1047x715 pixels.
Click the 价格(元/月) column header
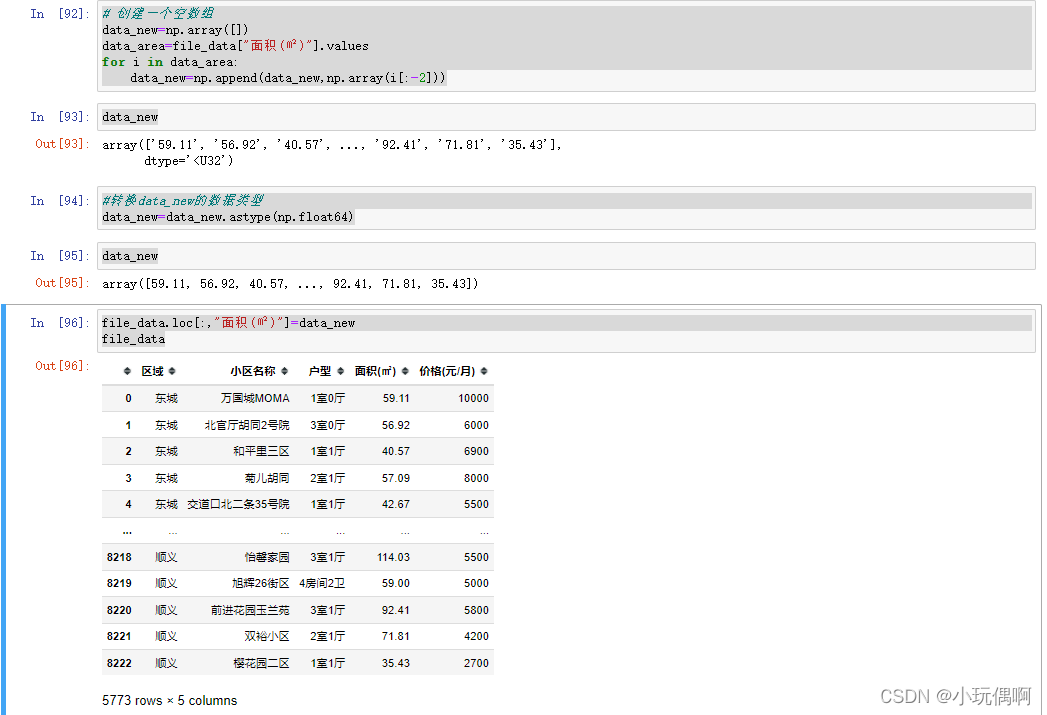click(x=447, y=371)
